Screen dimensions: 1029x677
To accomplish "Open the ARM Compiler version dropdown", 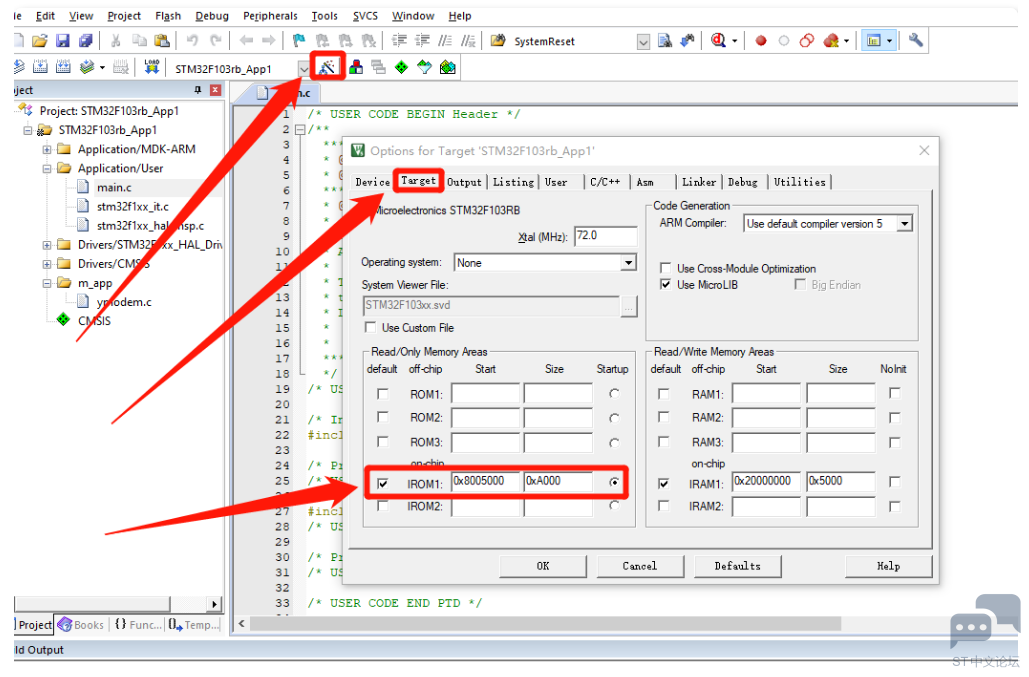I will (903, 224).
